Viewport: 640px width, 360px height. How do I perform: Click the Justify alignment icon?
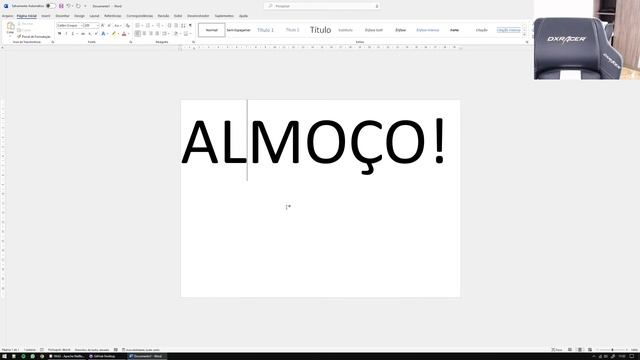(x=157, y=33)
